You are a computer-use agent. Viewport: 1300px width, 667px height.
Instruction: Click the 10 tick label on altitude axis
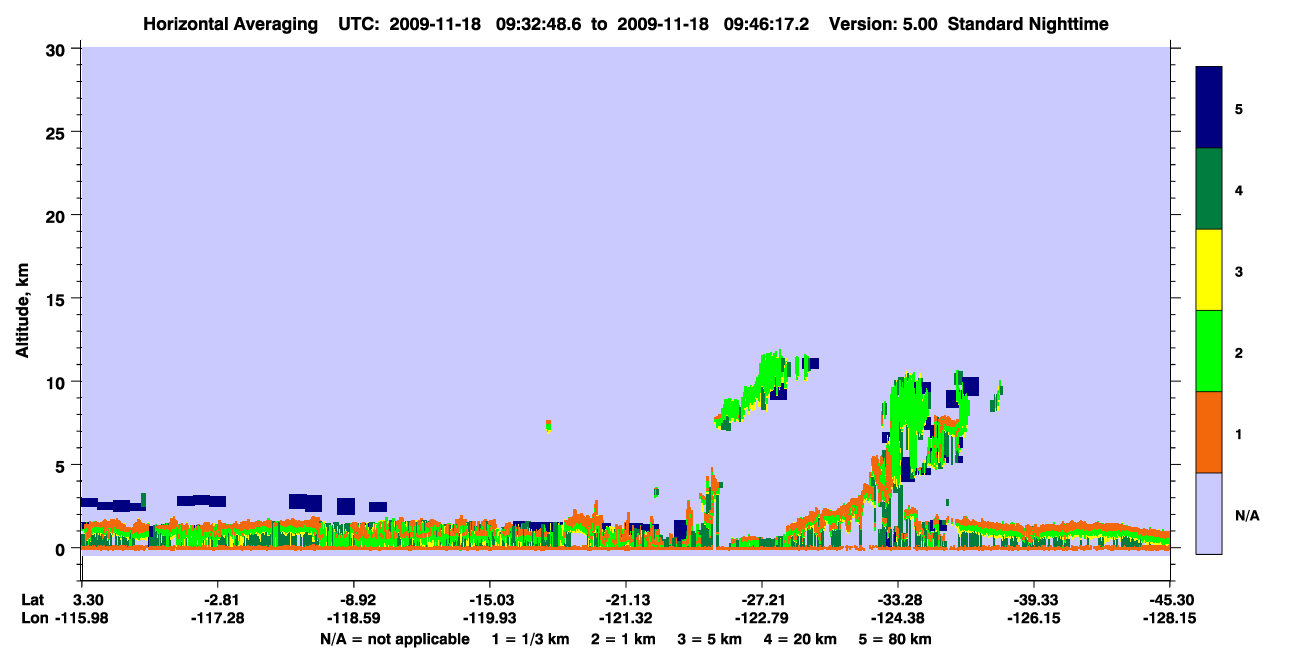(x=57, y=382)
